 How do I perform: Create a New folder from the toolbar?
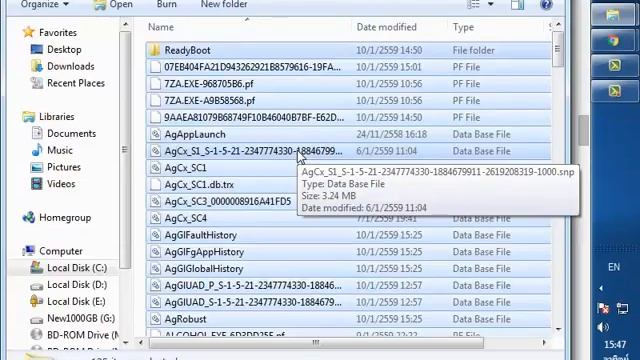coord(224,4)
